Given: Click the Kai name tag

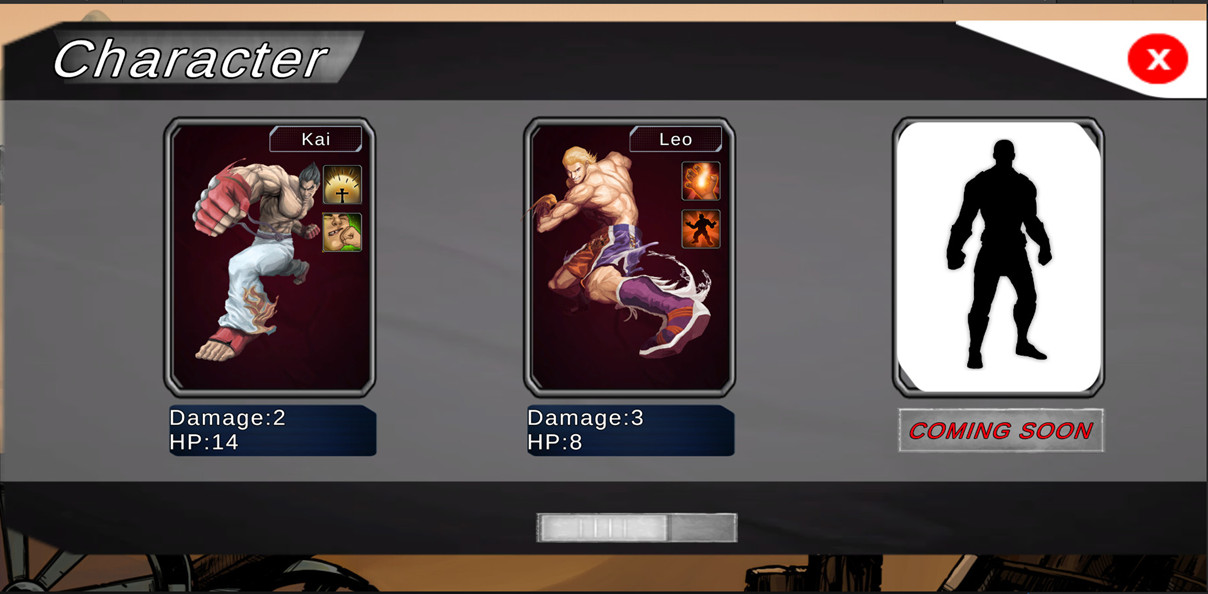Looking at the screenshot, I should pyautogui.click(x=316, y=139).
